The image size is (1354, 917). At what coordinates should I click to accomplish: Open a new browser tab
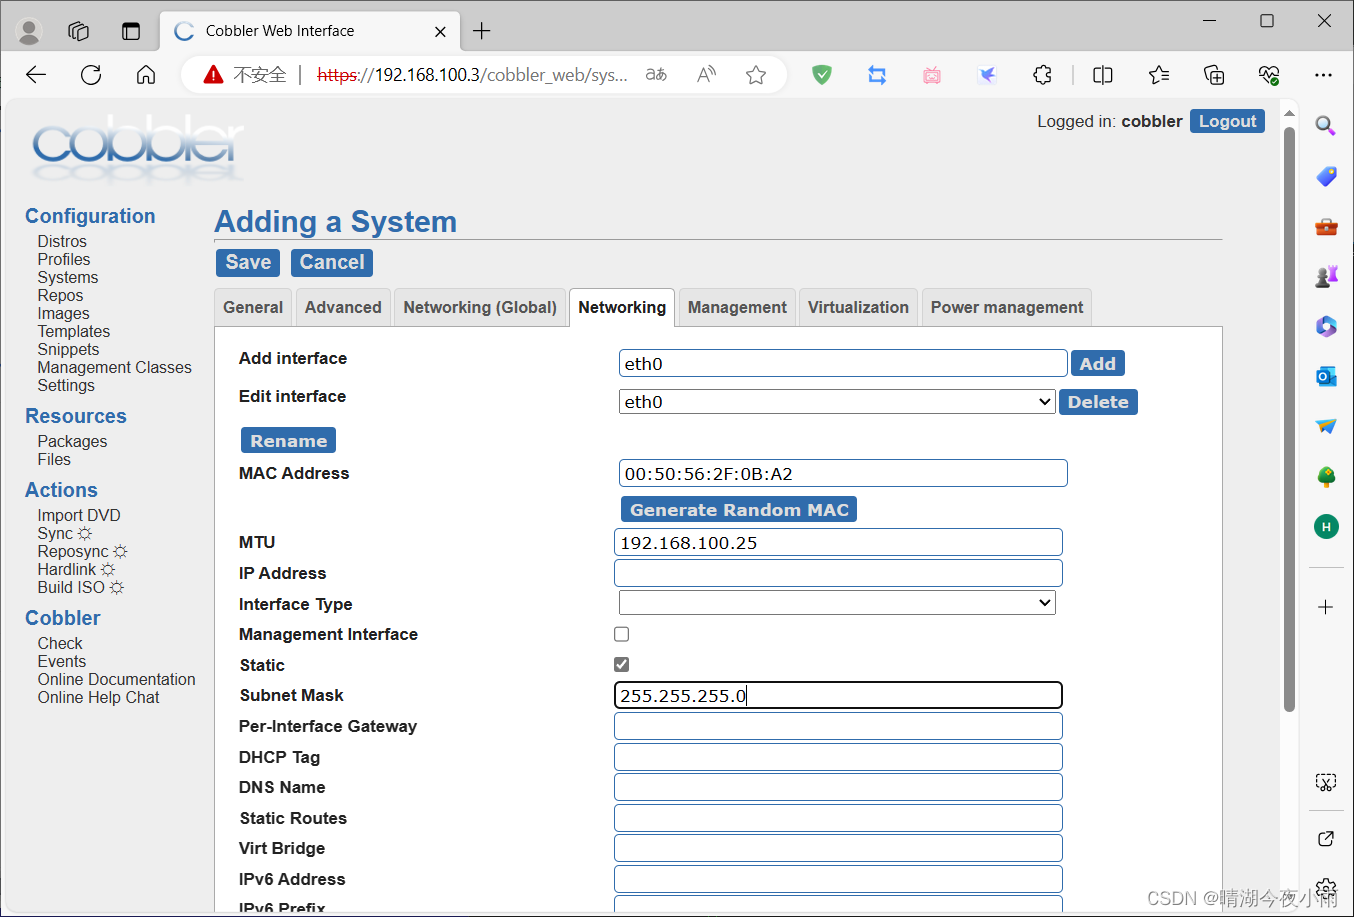[x=482, y=31]
